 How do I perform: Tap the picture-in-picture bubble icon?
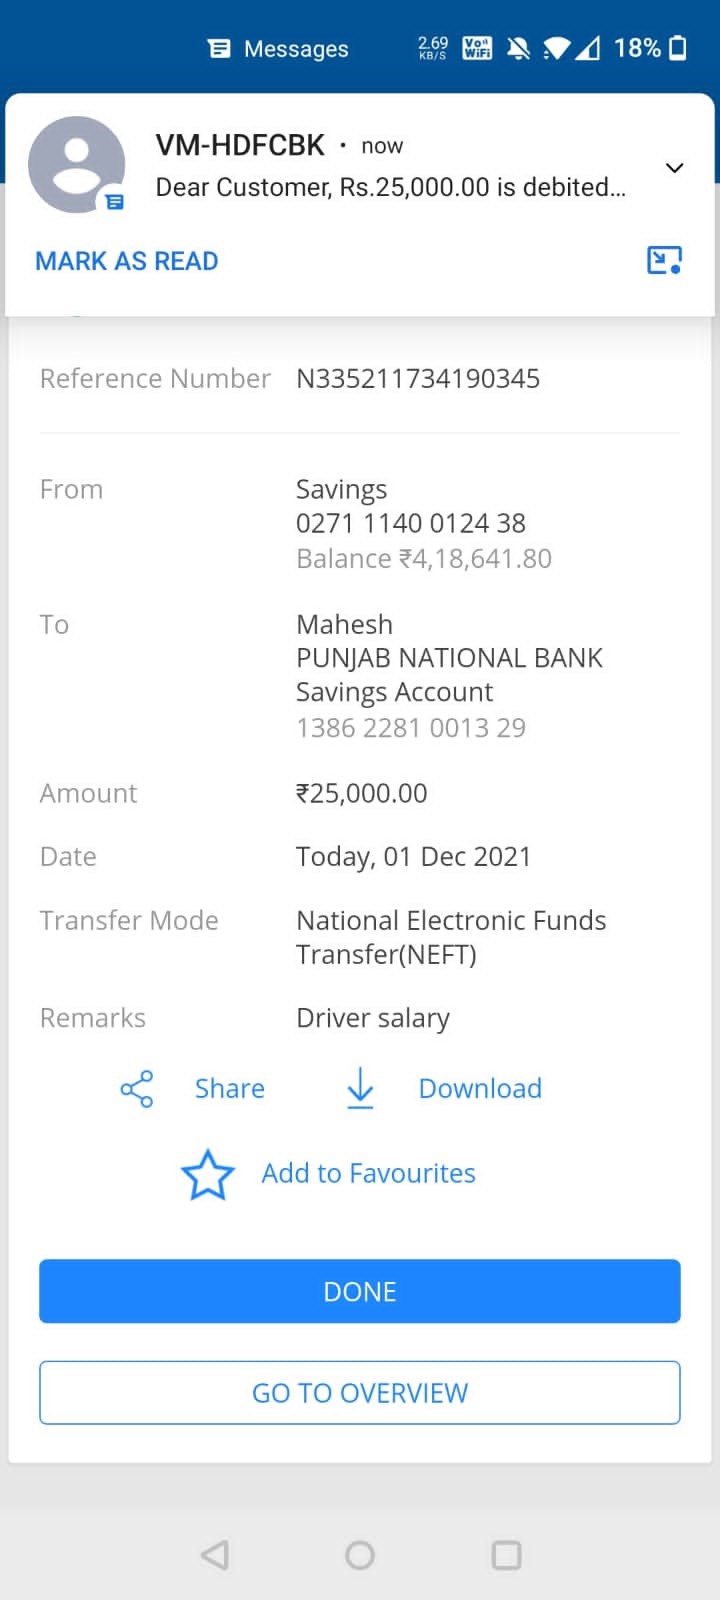coord(664,261)
